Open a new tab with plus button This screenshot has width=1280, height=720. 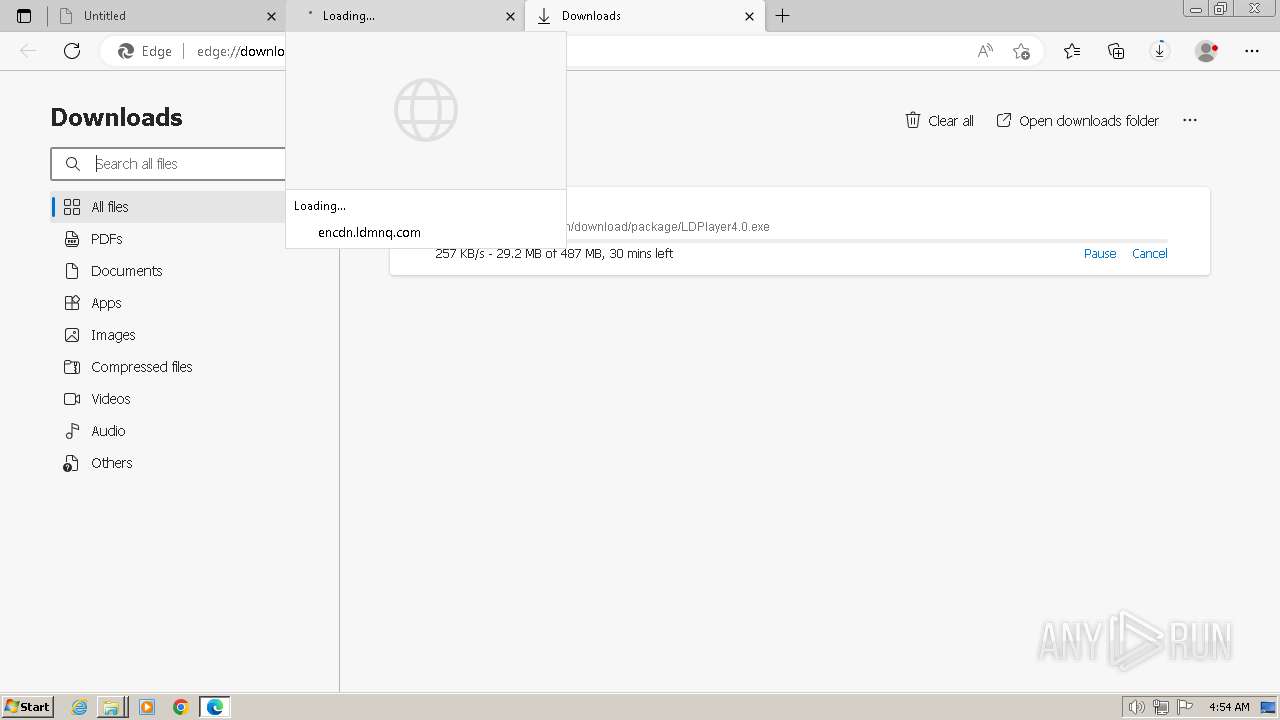pos(783,16)
